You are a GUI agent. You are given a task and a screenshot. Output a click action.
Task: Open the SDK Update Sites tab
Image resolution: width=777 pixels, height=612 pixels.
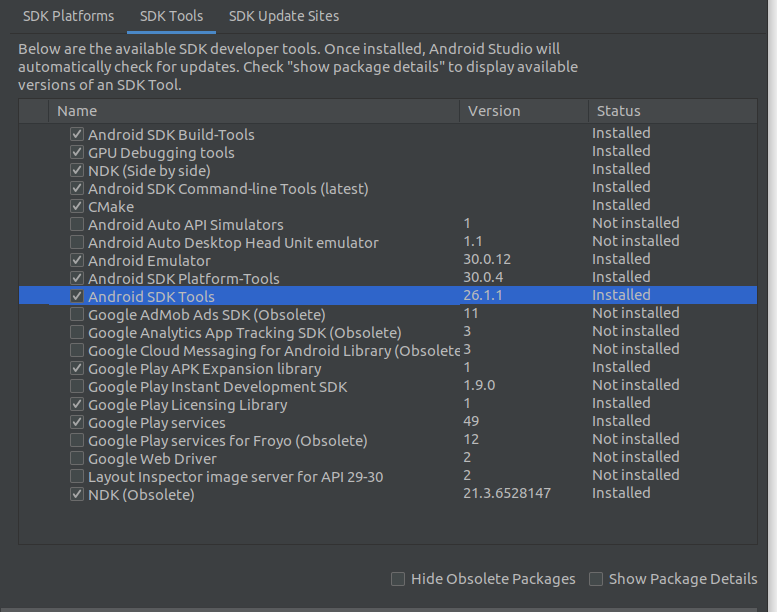(x=284, y=16)
